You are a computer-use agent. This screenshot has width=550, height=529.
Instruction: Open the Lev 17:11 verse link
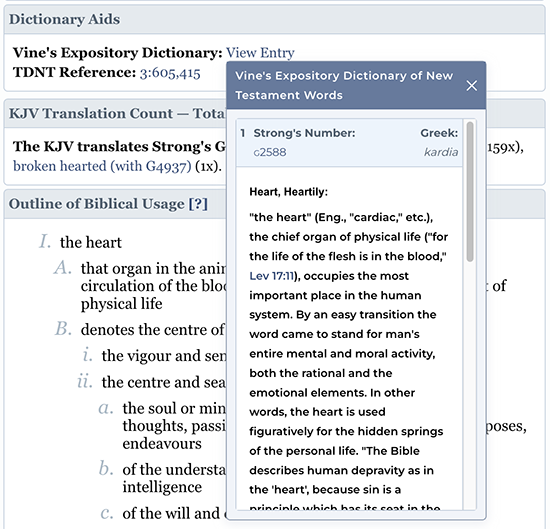(271, 276)
